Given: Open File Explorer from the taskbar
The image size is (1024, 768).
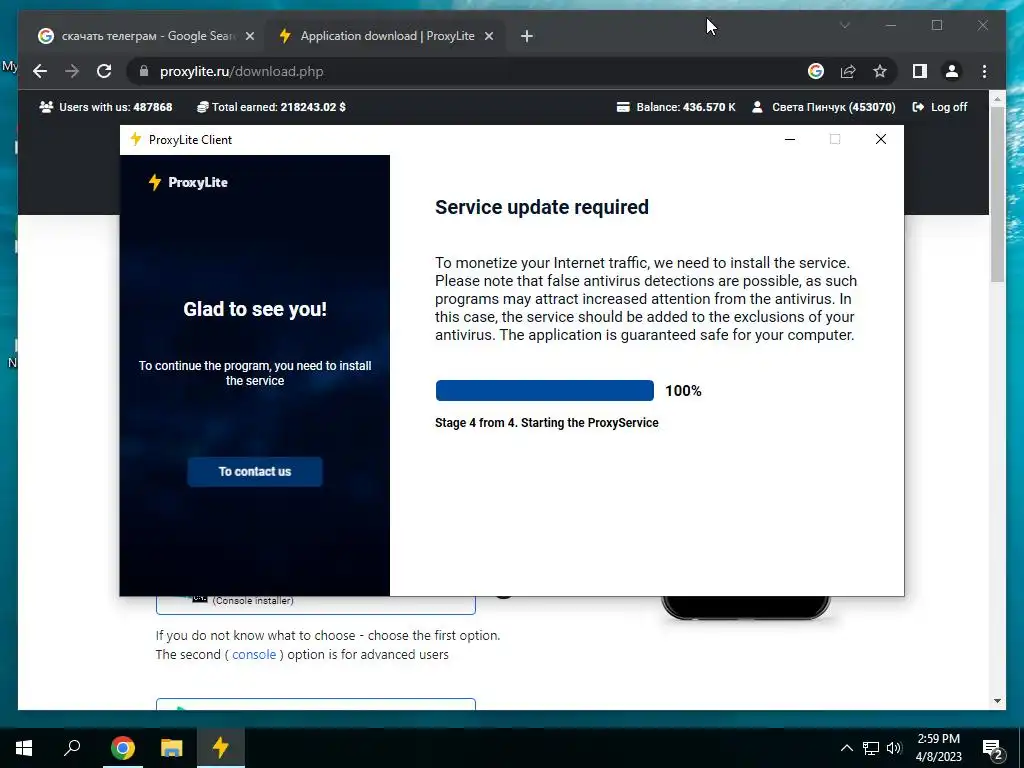Looking at the screenshot, I should click(x=172, y=748).
